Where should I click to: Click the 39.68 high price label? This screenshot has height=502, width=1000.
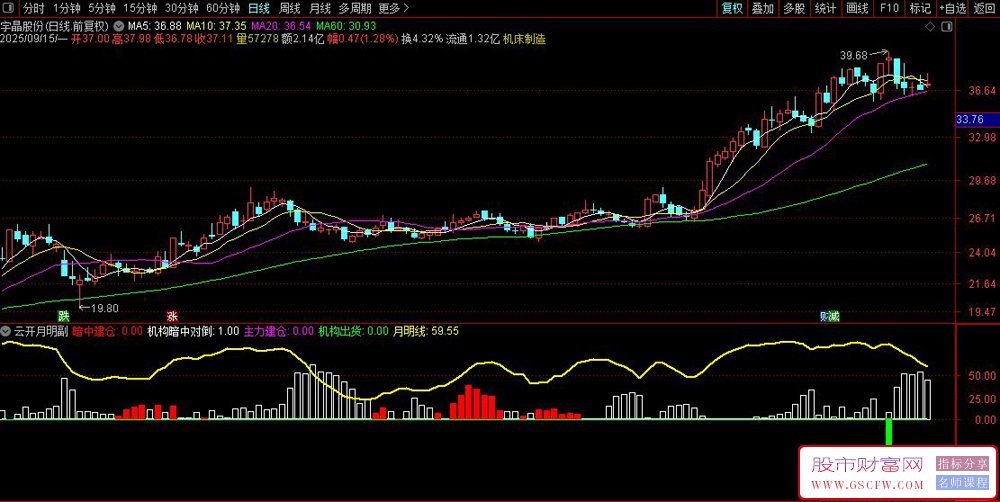[854, 55]
